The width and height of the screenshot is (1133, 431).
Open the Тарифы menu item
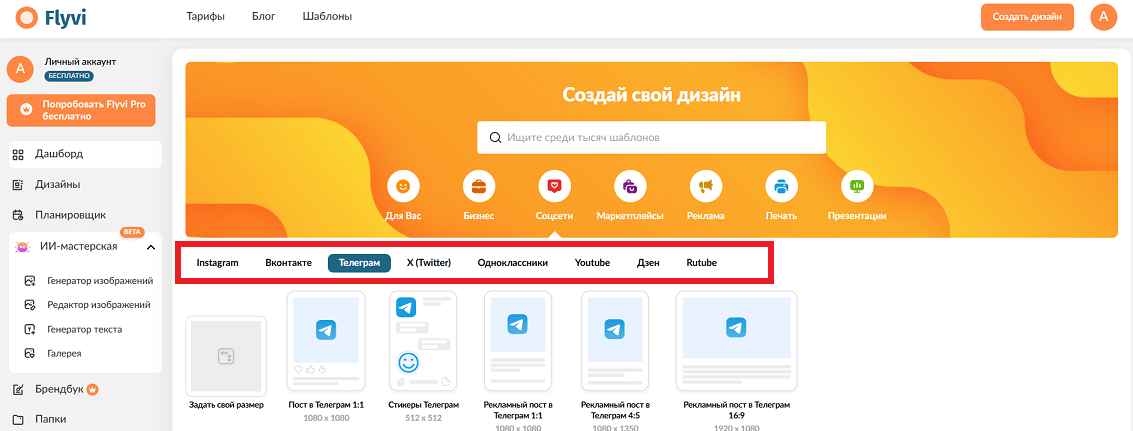tap(206, 17)
